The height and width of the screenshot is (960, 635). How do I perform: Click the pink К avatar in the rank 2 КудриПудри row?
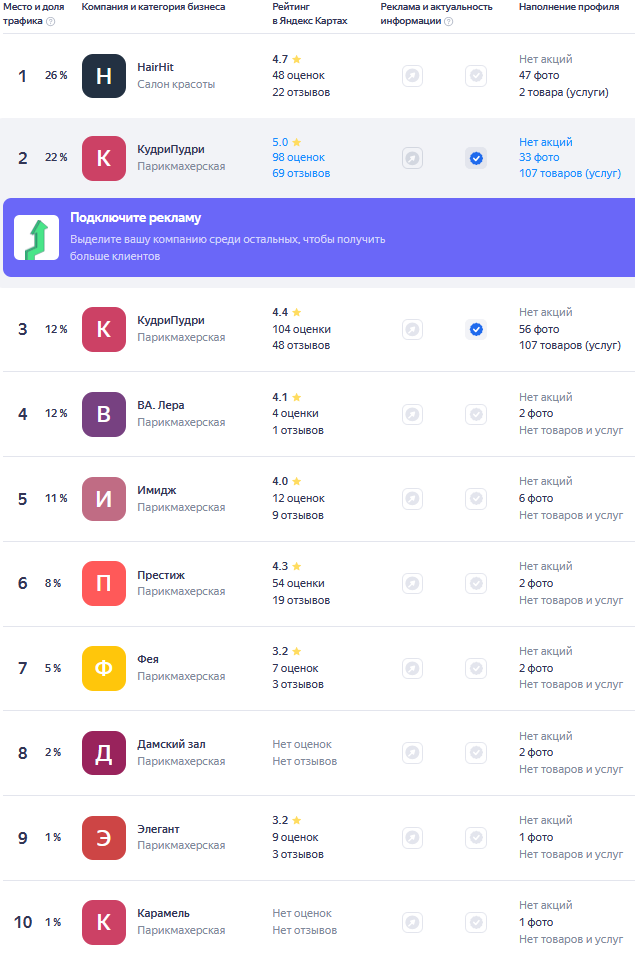pos(103,158)
